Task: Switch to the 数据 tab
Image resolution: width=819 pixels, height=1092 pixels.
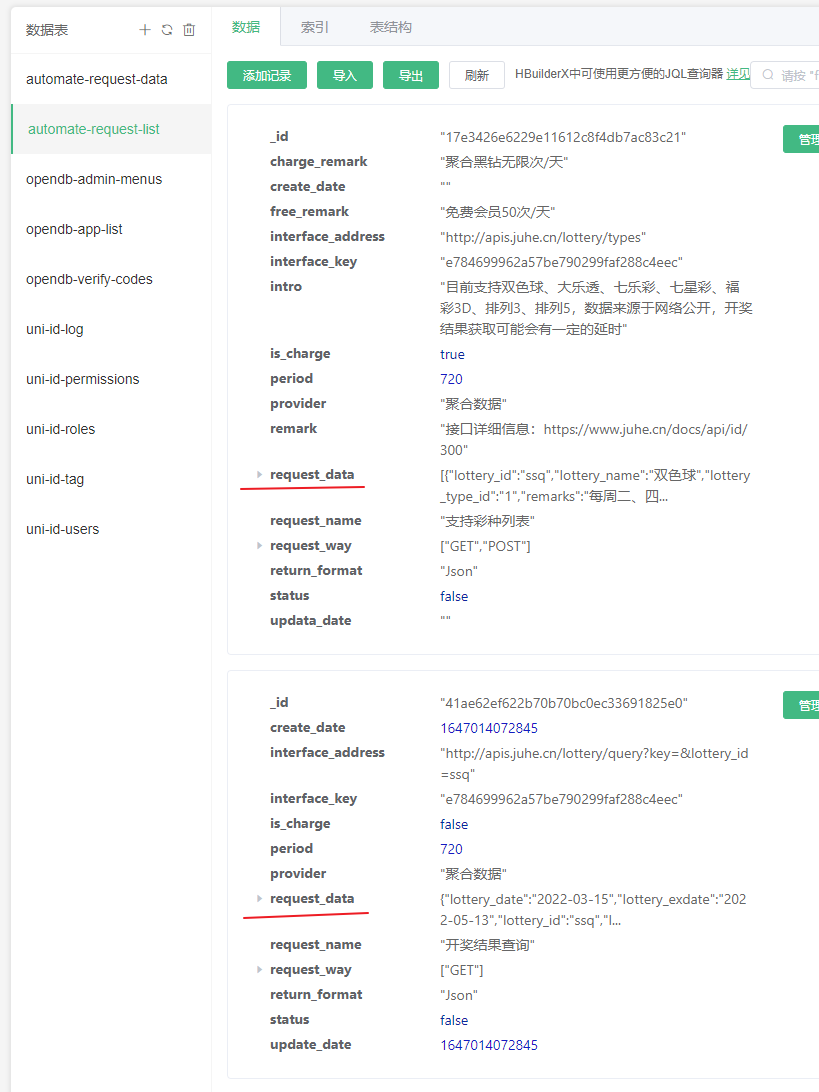Action: click(x=246, y=27)
